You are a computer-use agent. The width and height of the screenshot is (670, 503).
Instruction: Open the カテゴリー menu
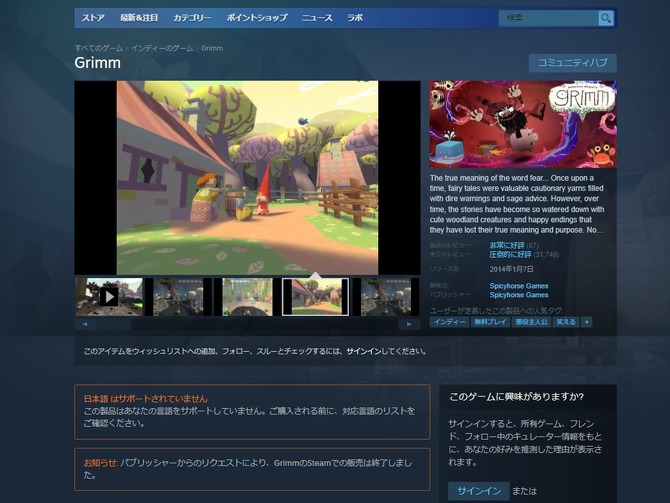(x=192, y=18)
